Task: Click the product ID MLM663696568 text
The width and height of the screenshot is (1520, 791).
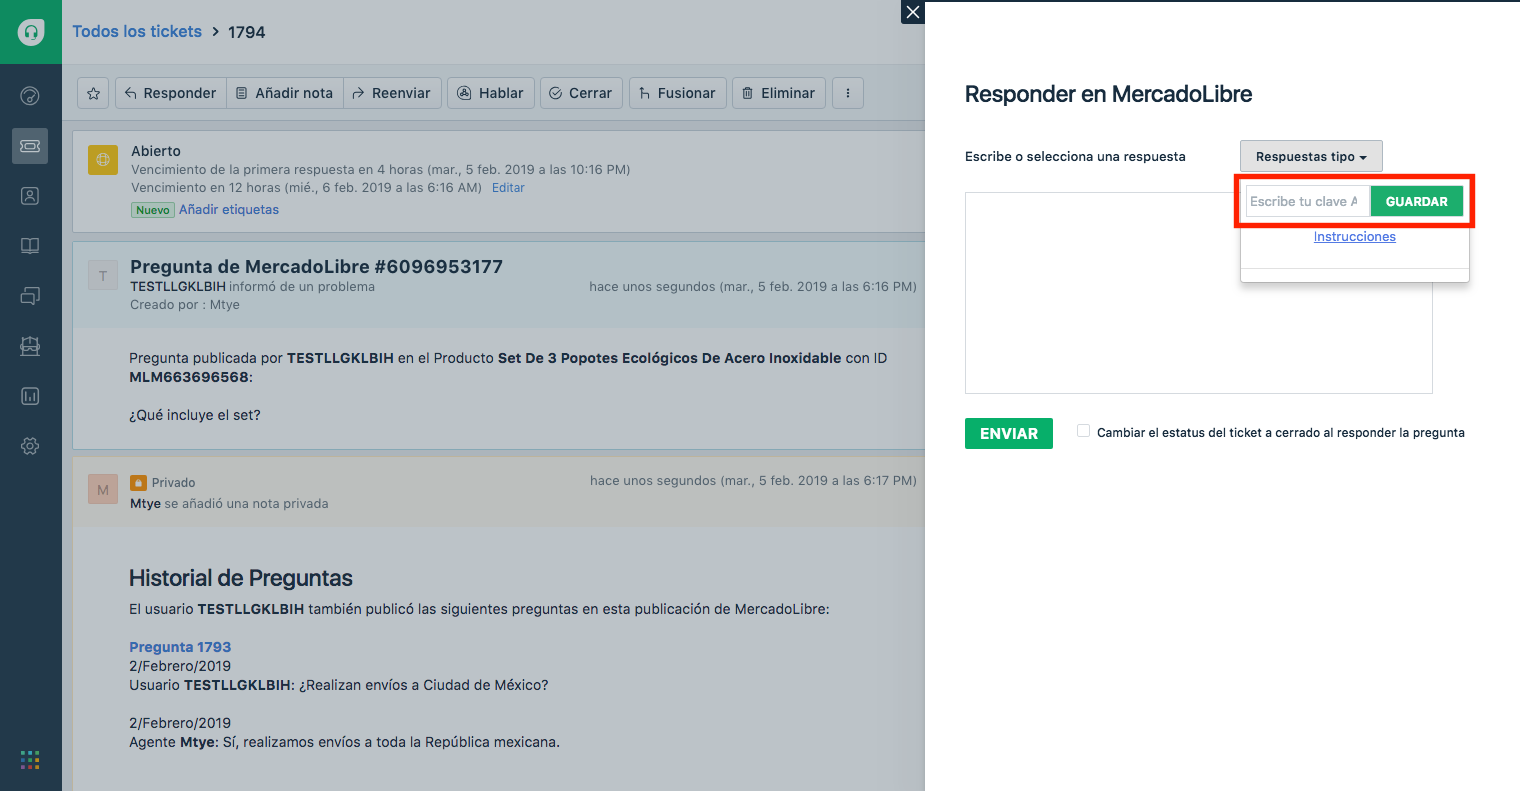Action: [189, 377]
